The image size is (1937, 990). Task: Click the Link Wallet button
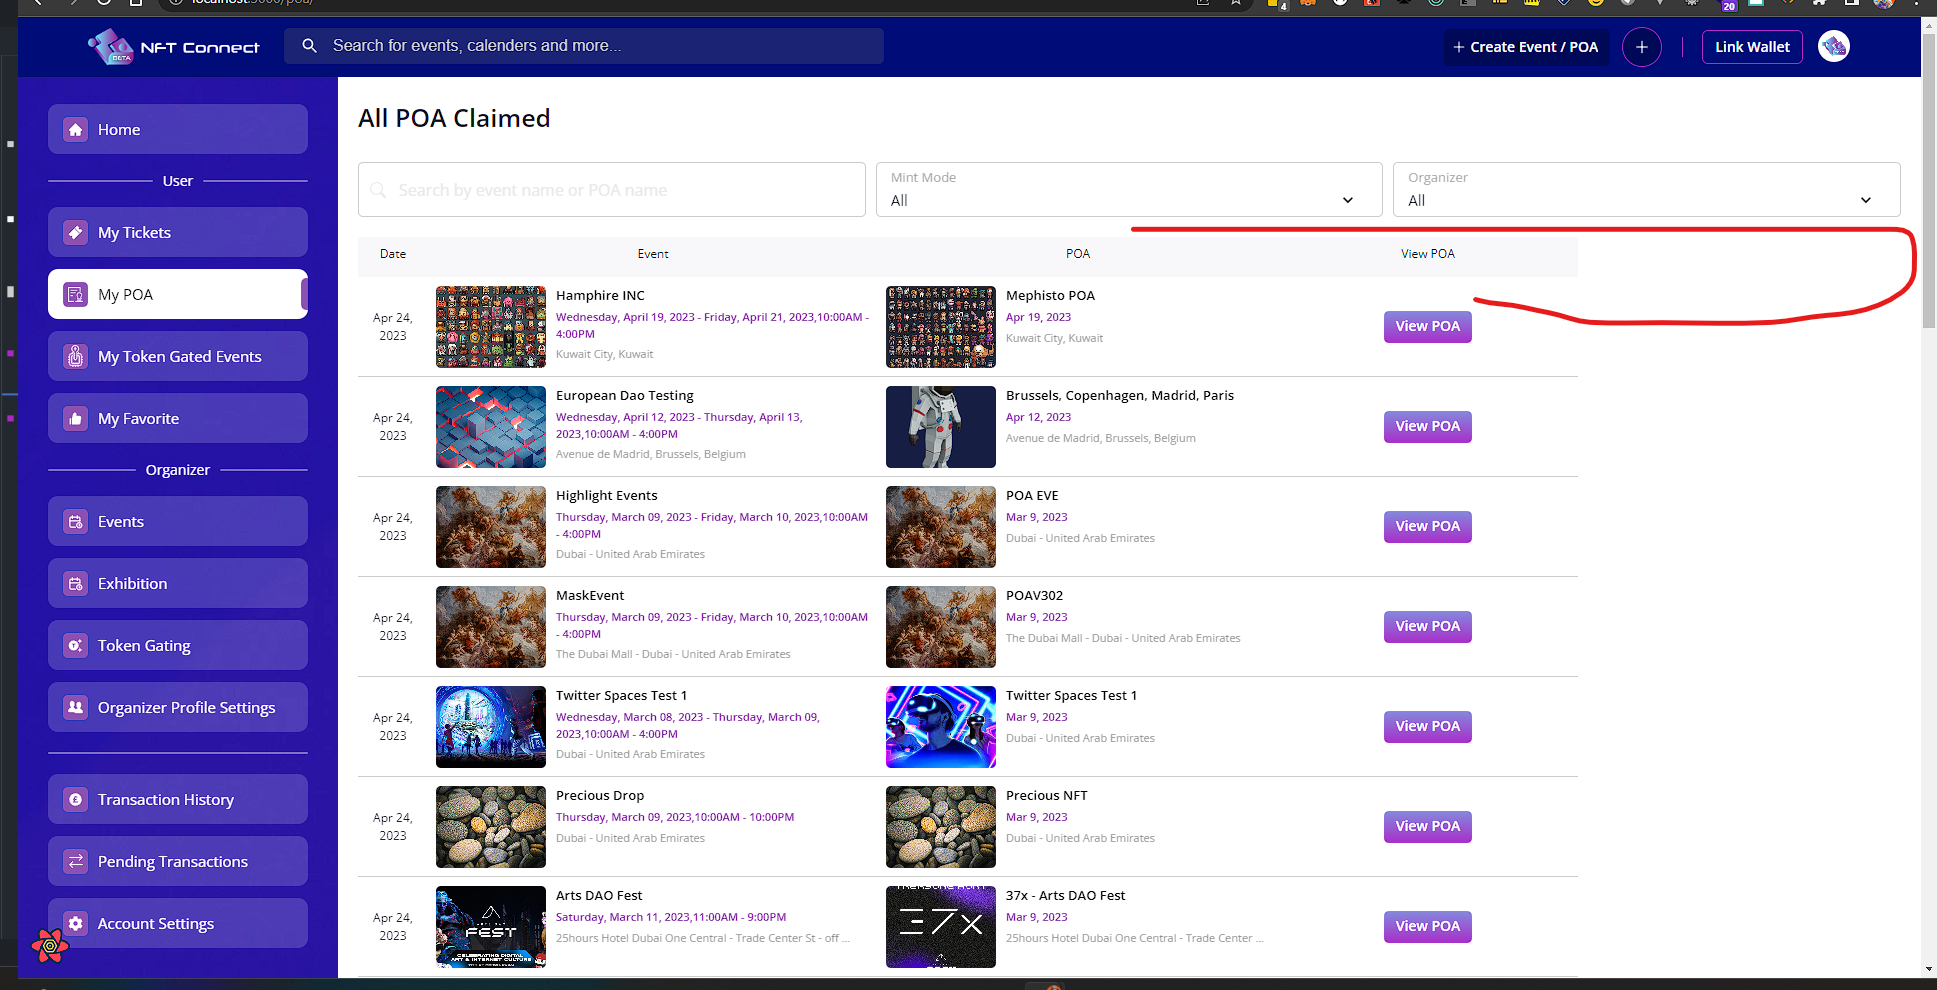pos(1752,47)
